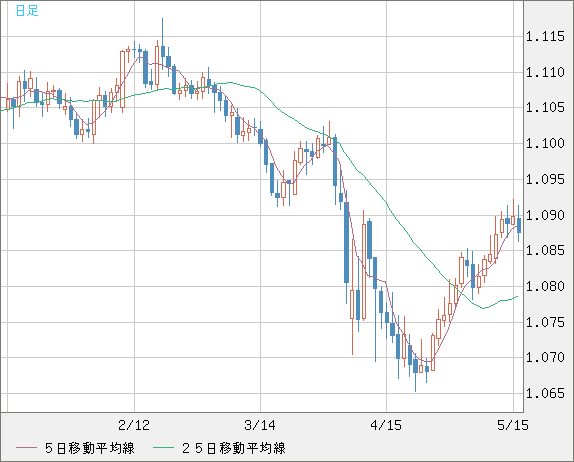574x462 pixels.
Task: Click the 2/12 date label
Action: coord(134,425)
